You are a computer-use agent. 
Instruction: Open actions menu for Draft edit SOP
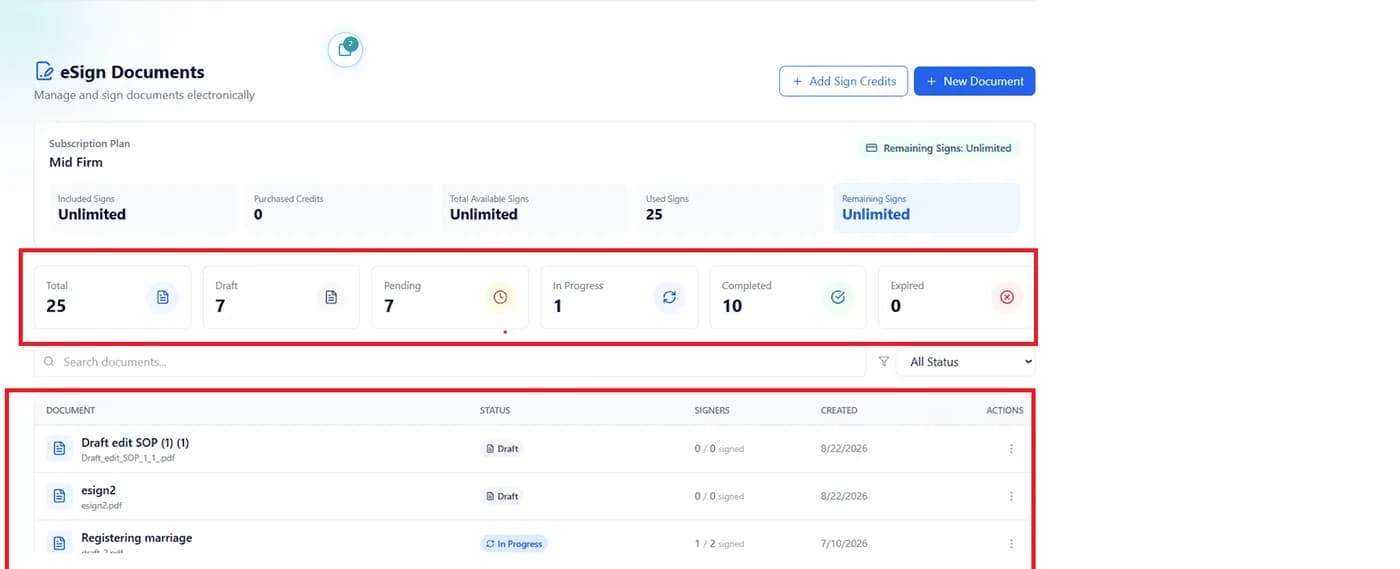(x=1011, y=449)
